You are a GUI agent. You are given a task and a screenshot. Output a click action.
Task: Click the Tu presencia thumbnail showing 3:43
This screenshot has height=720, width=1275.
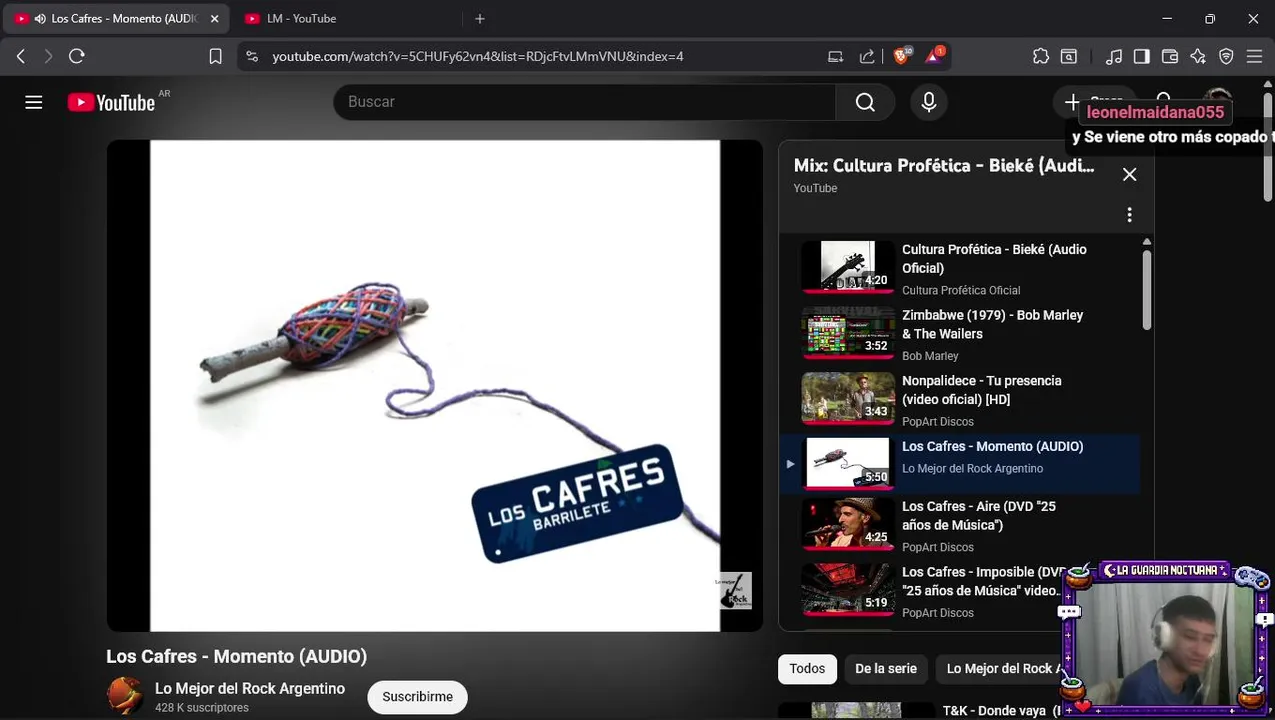[x=848, y=398]
